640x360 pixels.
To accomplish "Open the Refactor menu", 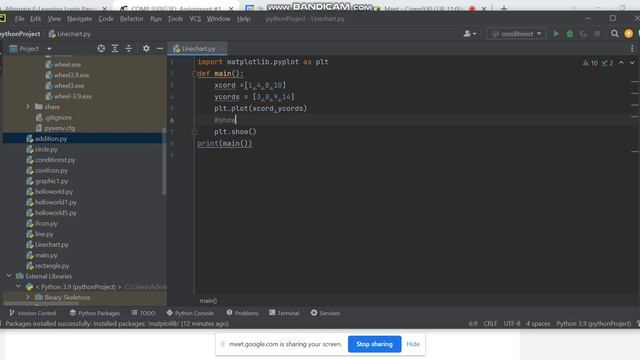I will [x=131, y=19].
